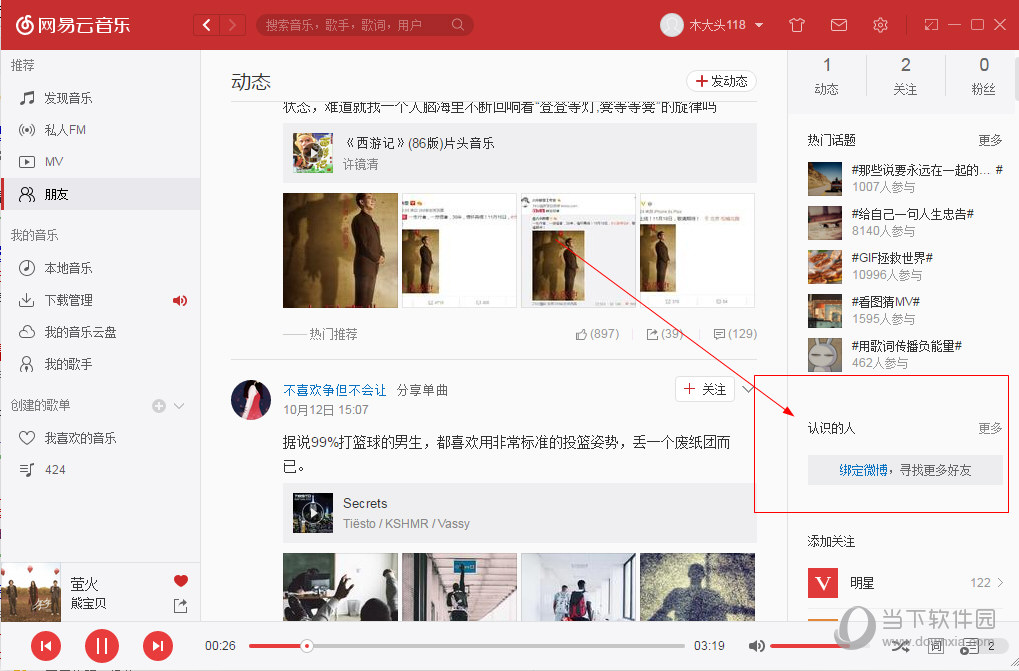The image size is (1019, 671).
Task: Open 我的音乐云盘 music cloud disk
Action: pyautogui.click(x=73, y=332)
